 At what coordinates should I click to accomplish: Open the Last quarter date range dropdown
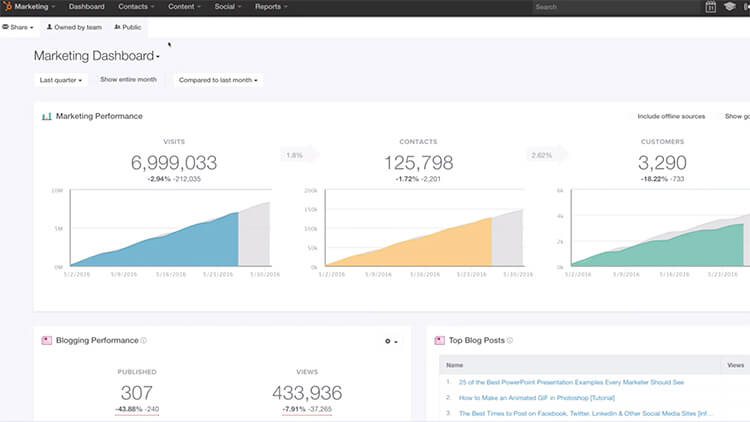pyautogui.click(x=61, y=80)
